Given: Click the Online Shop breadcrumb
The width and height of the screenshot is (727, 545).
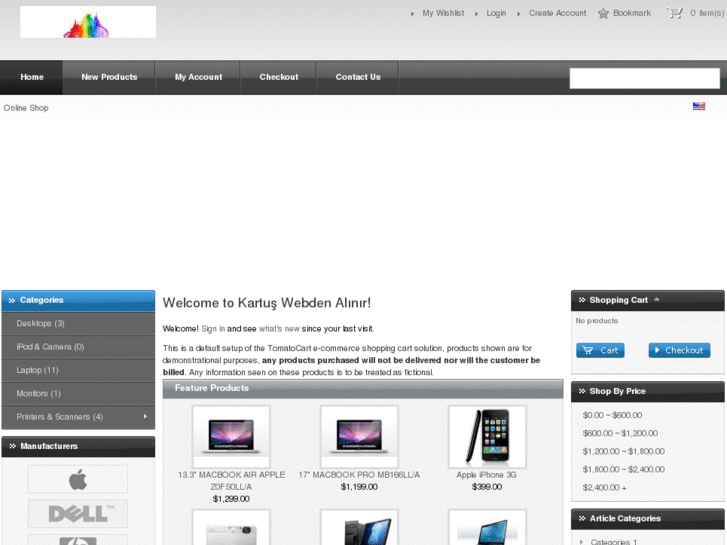Looking at the screenshot, I should click(x=26, y=108).
